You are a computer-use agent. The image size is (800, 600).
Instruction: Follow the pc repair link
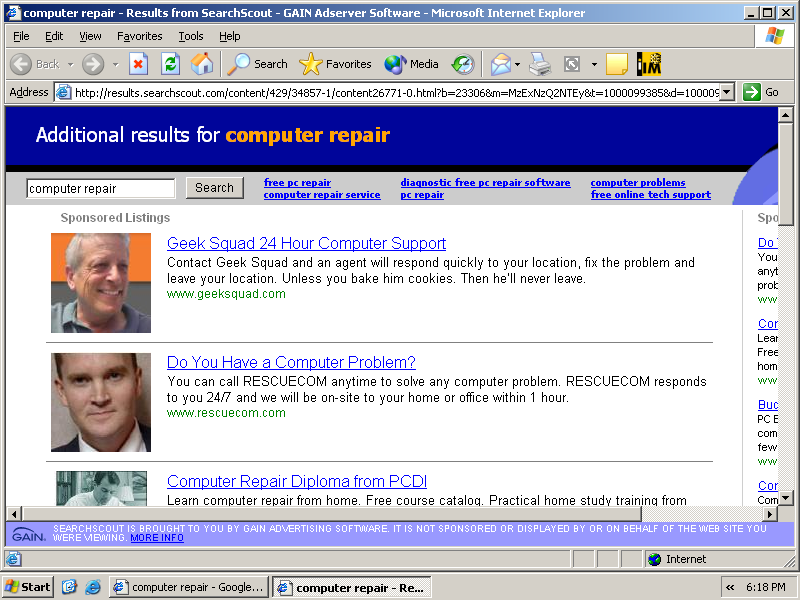(422, 195)
